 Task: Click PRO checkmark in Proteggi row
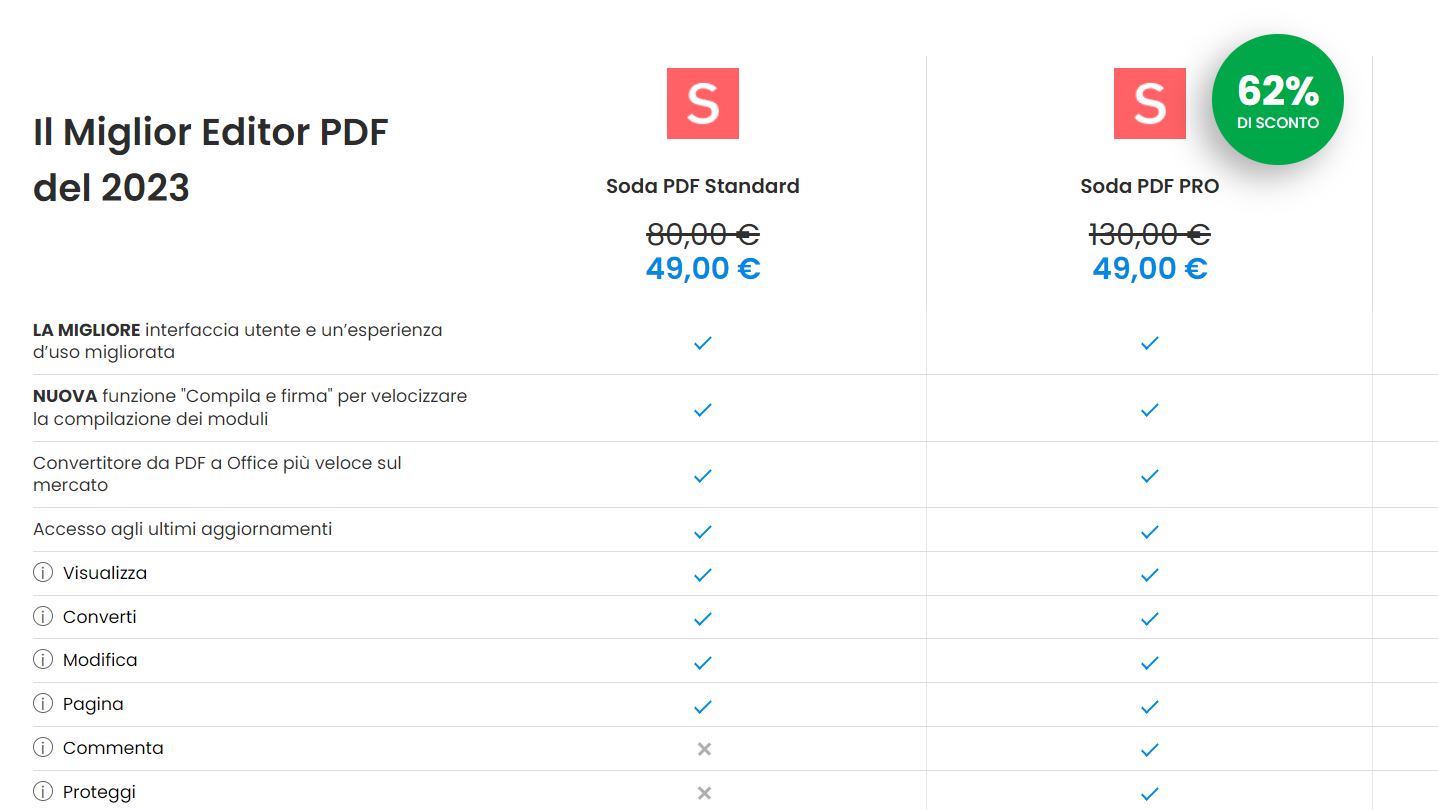pos(1149,794)
